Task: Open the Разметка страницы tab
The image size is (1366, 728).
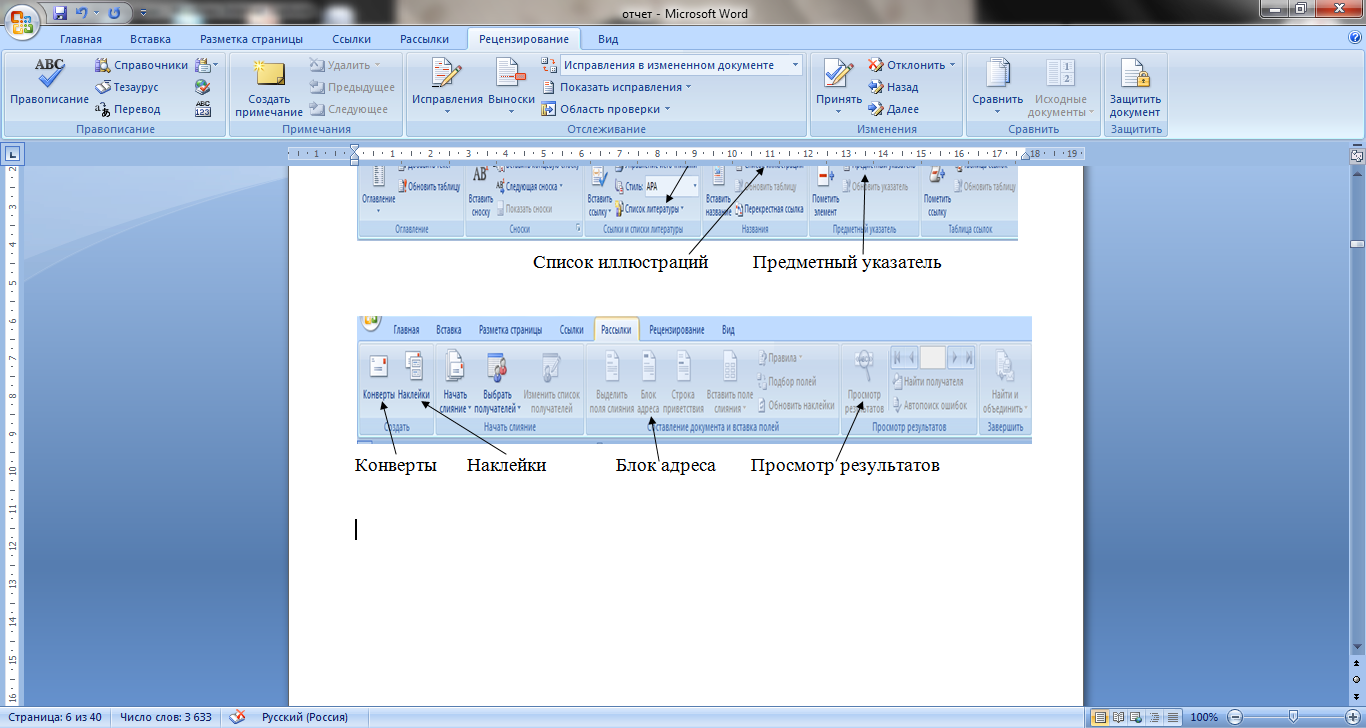Action: (x=251, y=39)
